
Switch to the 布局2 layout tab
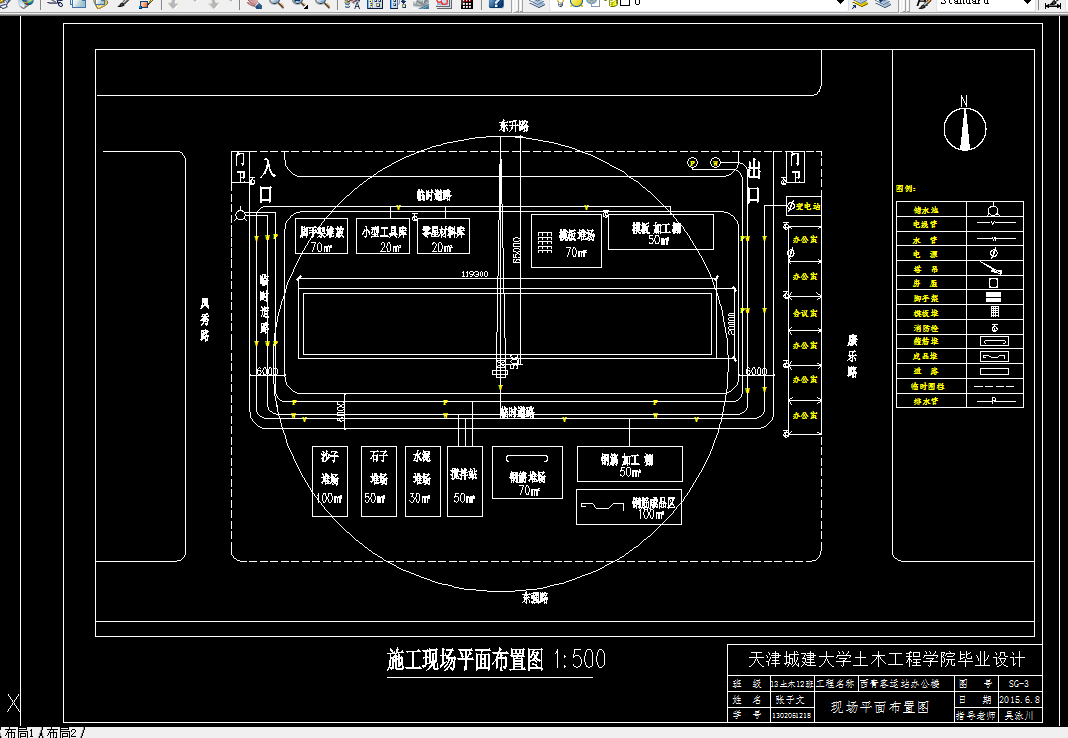click(61, 731)
